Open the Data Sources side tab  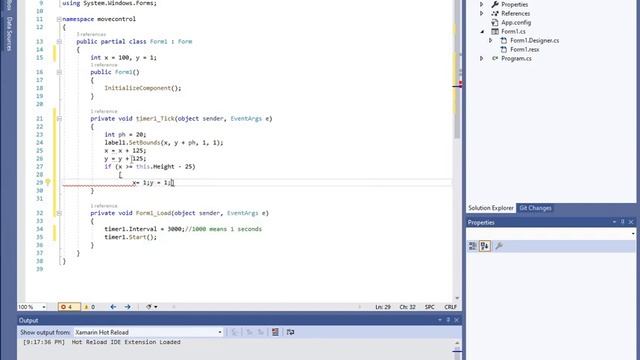(x=9, y=34)
